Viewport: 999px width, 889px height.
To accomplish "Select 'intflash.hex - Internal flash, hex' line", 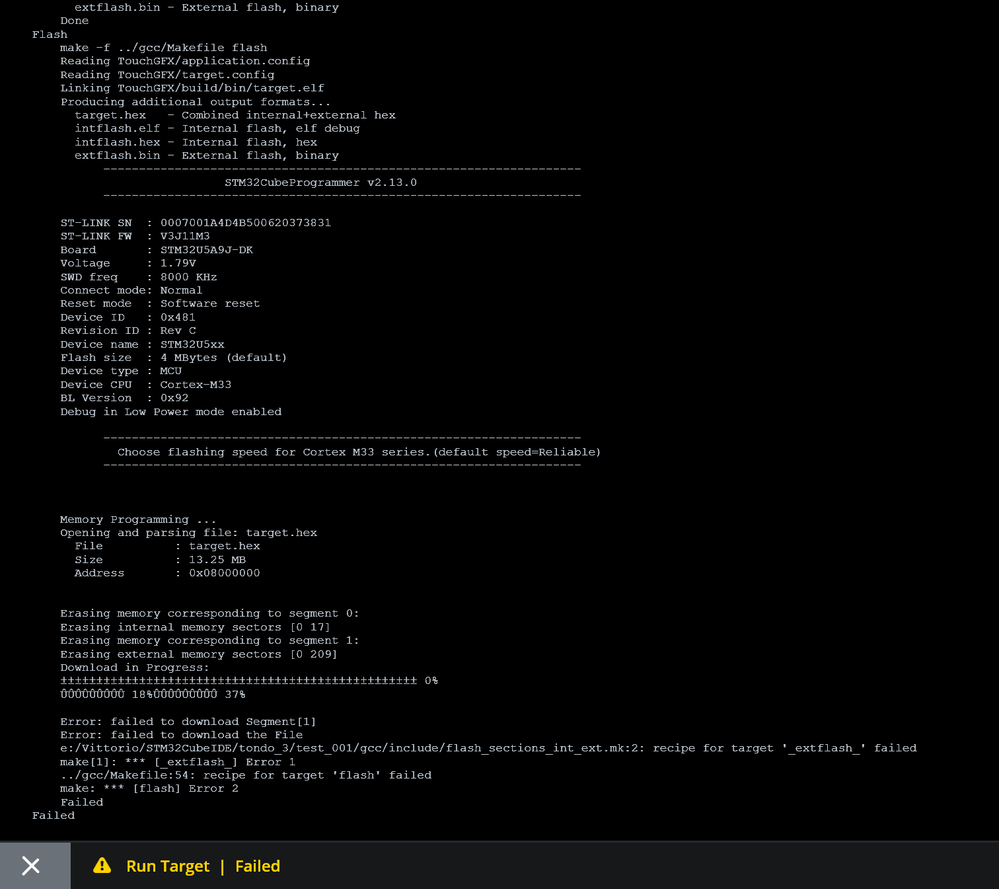I will pos(196,142).
